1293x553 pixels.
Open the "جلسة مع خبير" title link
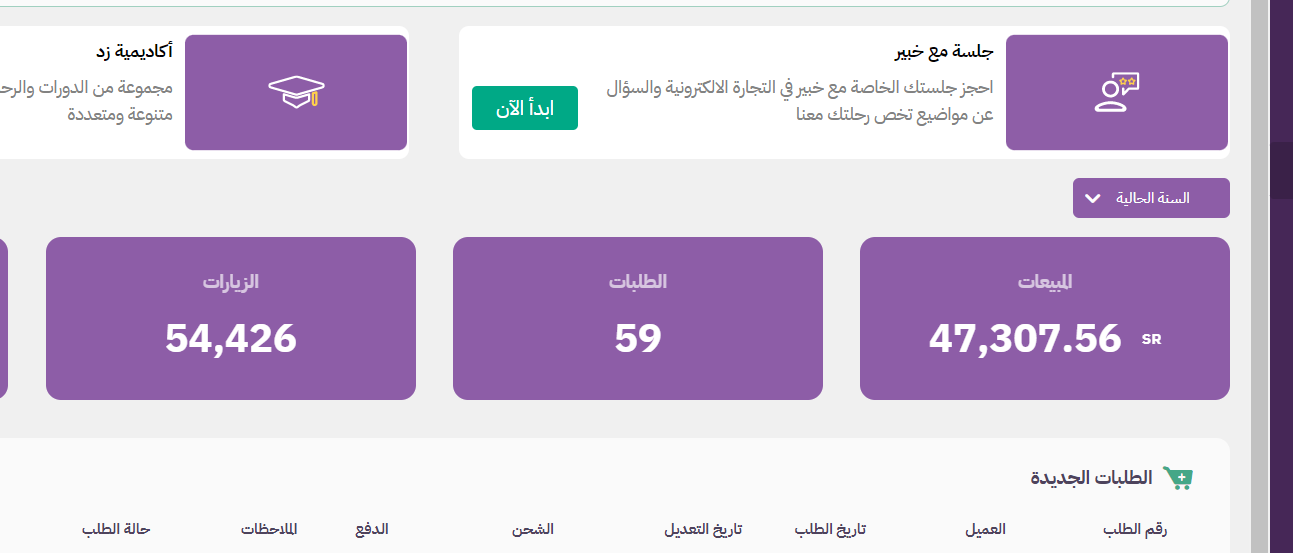[x=944, y=52]
